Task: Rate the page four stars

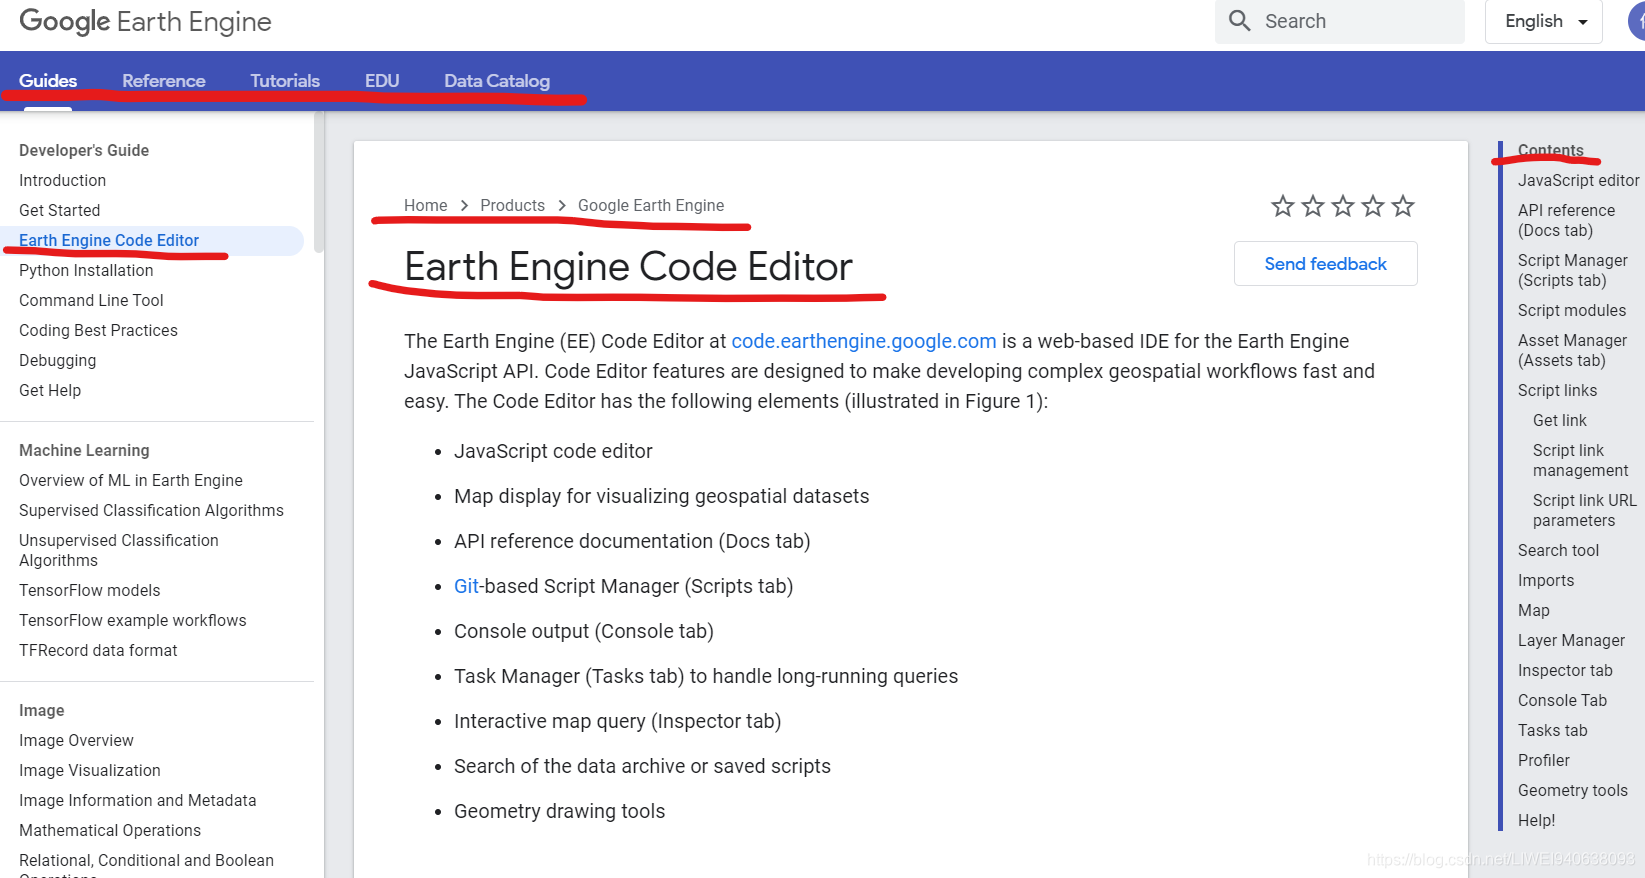Action: [x=1373, y=206]
